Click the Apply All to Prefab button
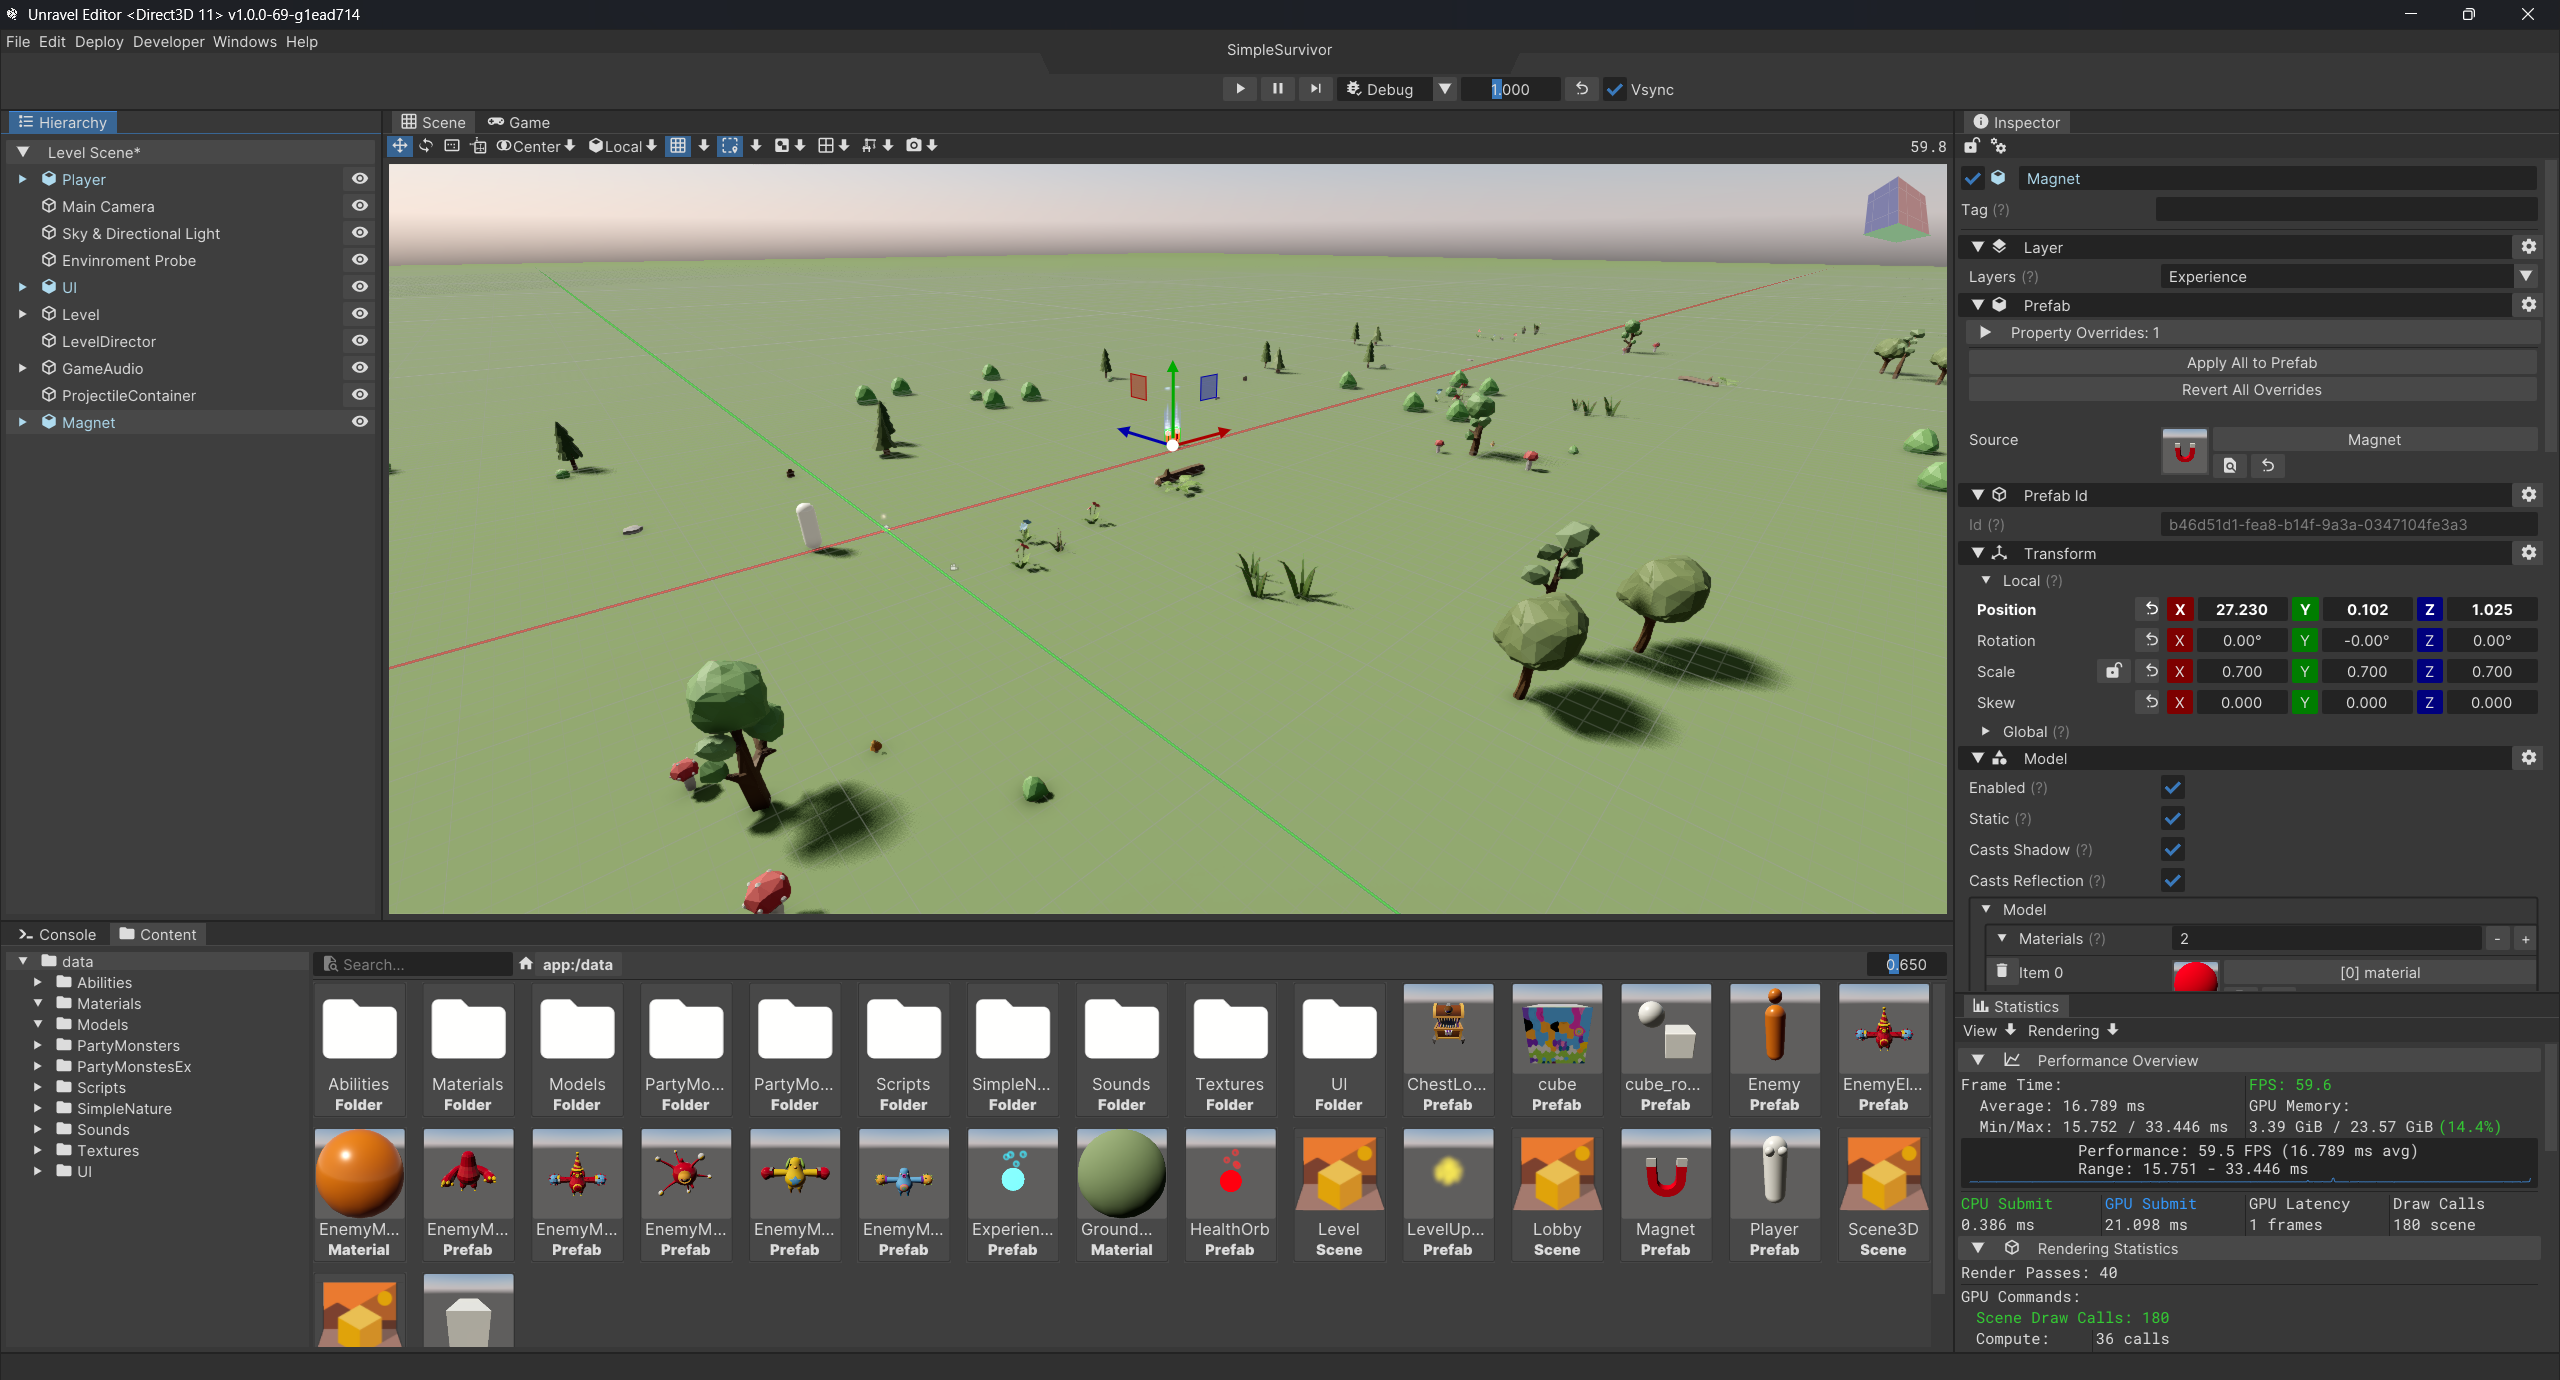The width and height of the screenshot is (2560, 1380). click(x=2250, y=362)
